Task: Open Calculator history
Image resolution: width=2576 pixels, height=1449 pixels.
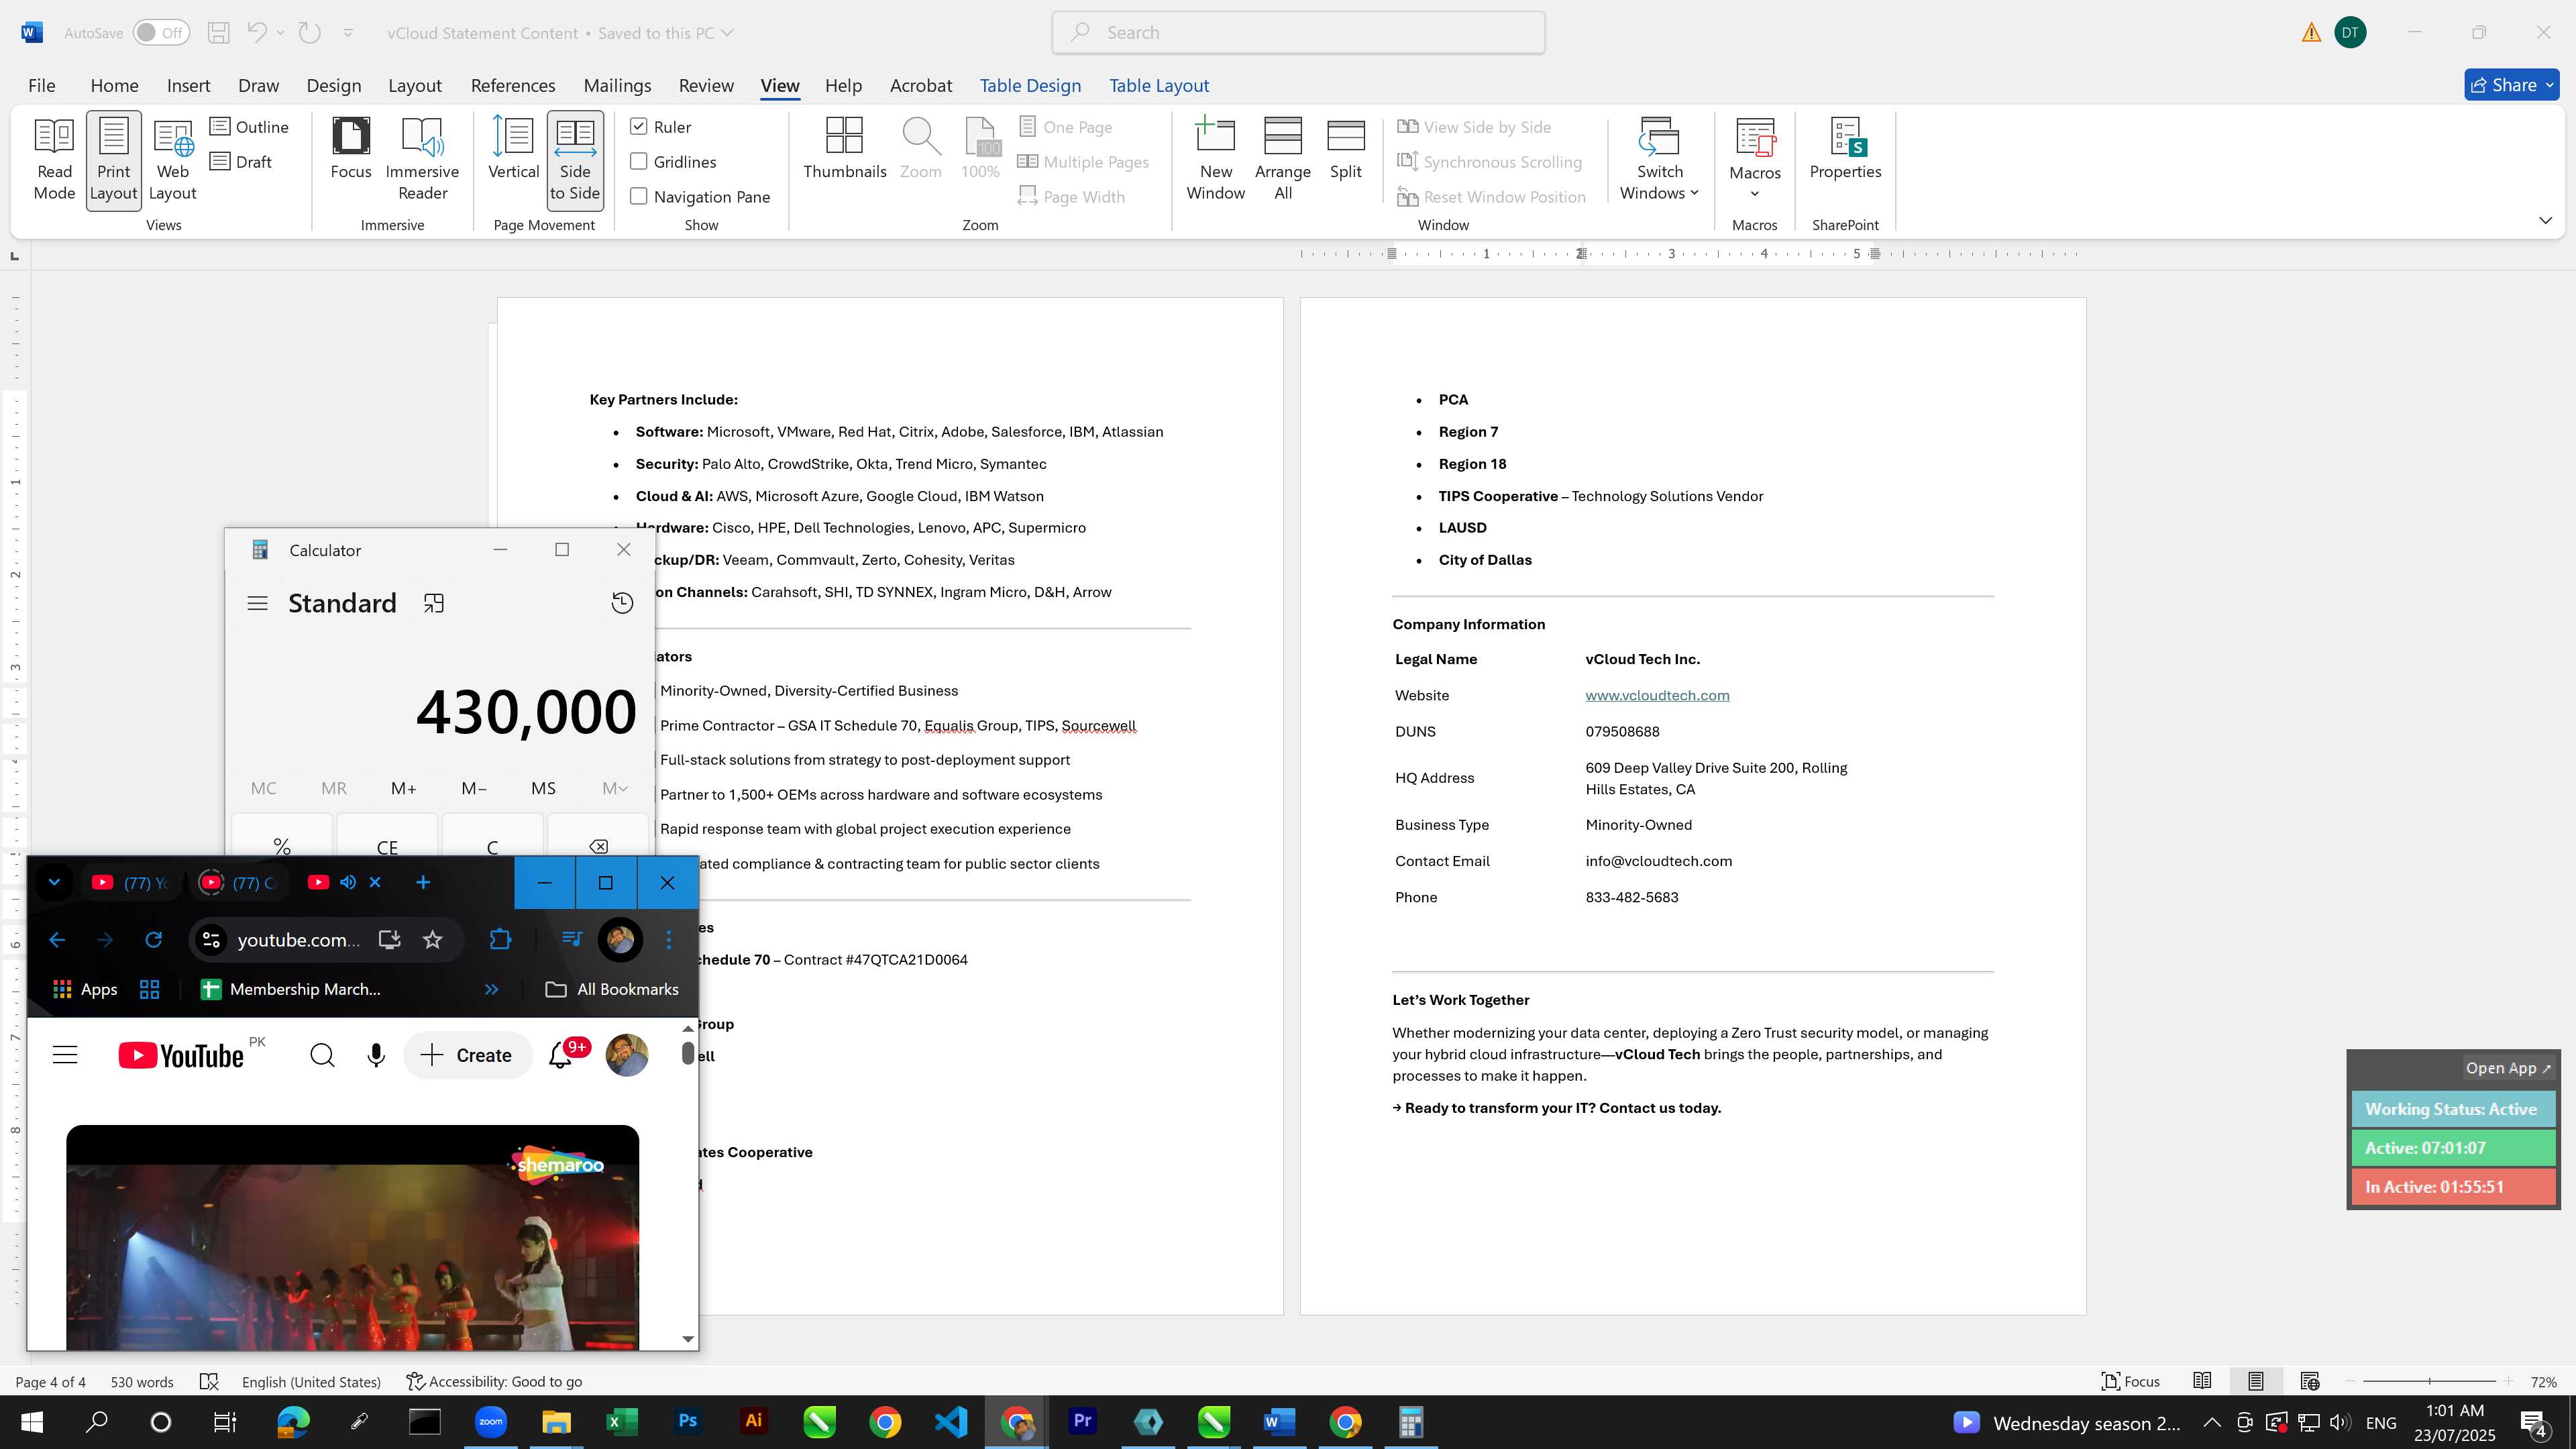Action: (x=622, y=603)
